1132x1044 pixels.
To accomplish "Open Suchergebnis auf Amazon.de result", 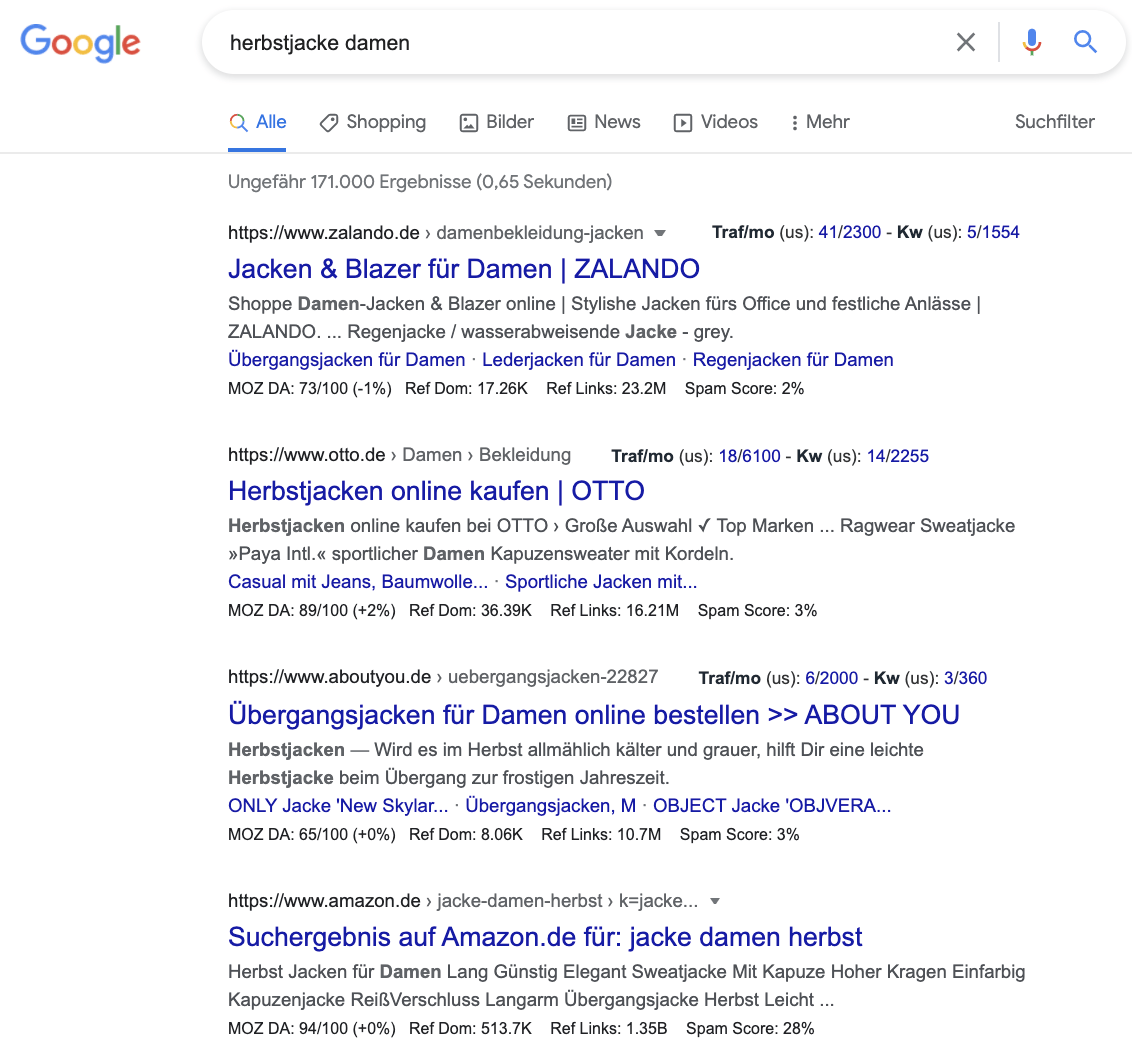I will (x=545, y=937).
